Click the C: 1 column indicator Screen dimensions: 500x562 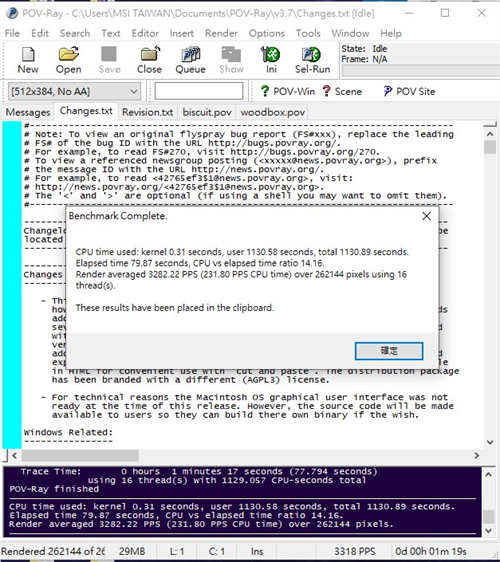216,551
